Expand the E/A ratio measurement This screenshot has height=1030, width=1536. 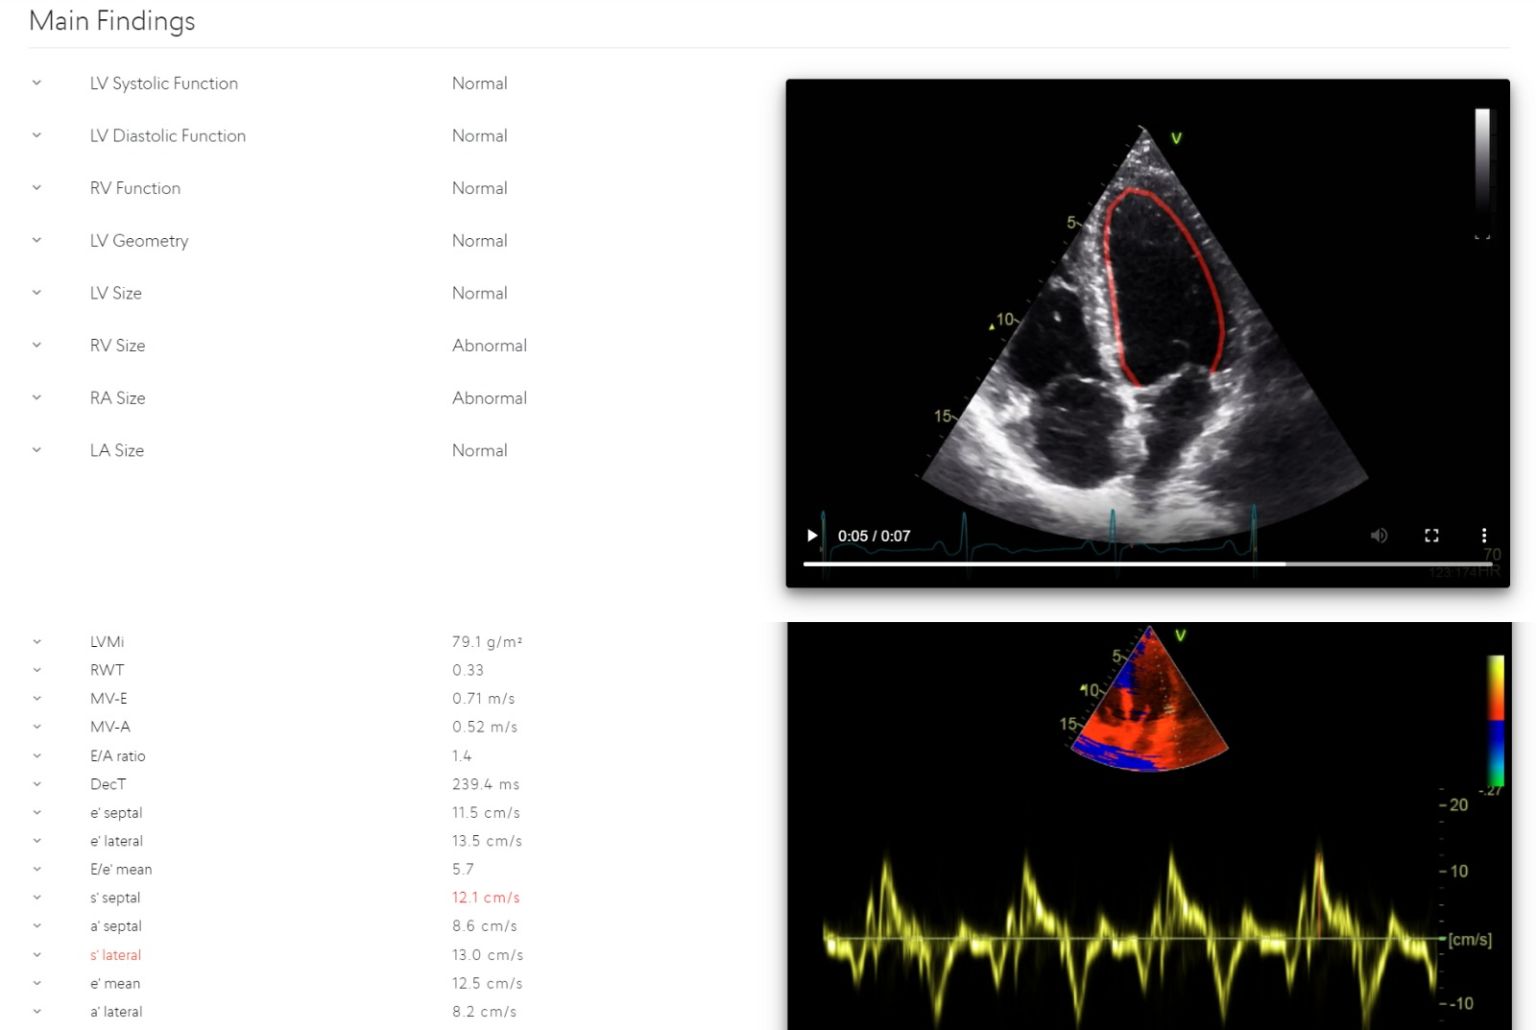point(36,756)
